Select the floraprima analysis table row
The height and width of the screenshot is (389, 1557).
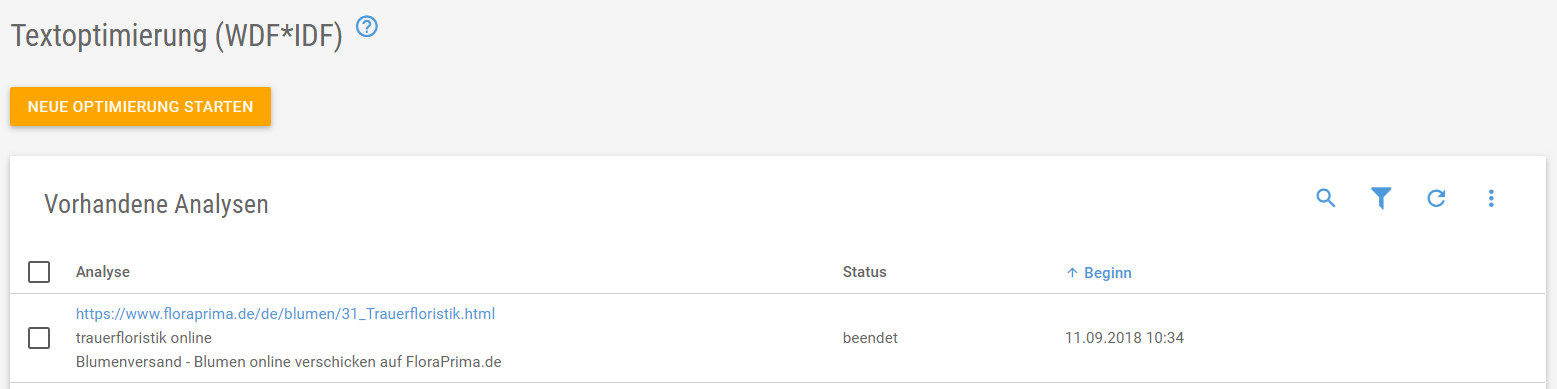(778, 338)
